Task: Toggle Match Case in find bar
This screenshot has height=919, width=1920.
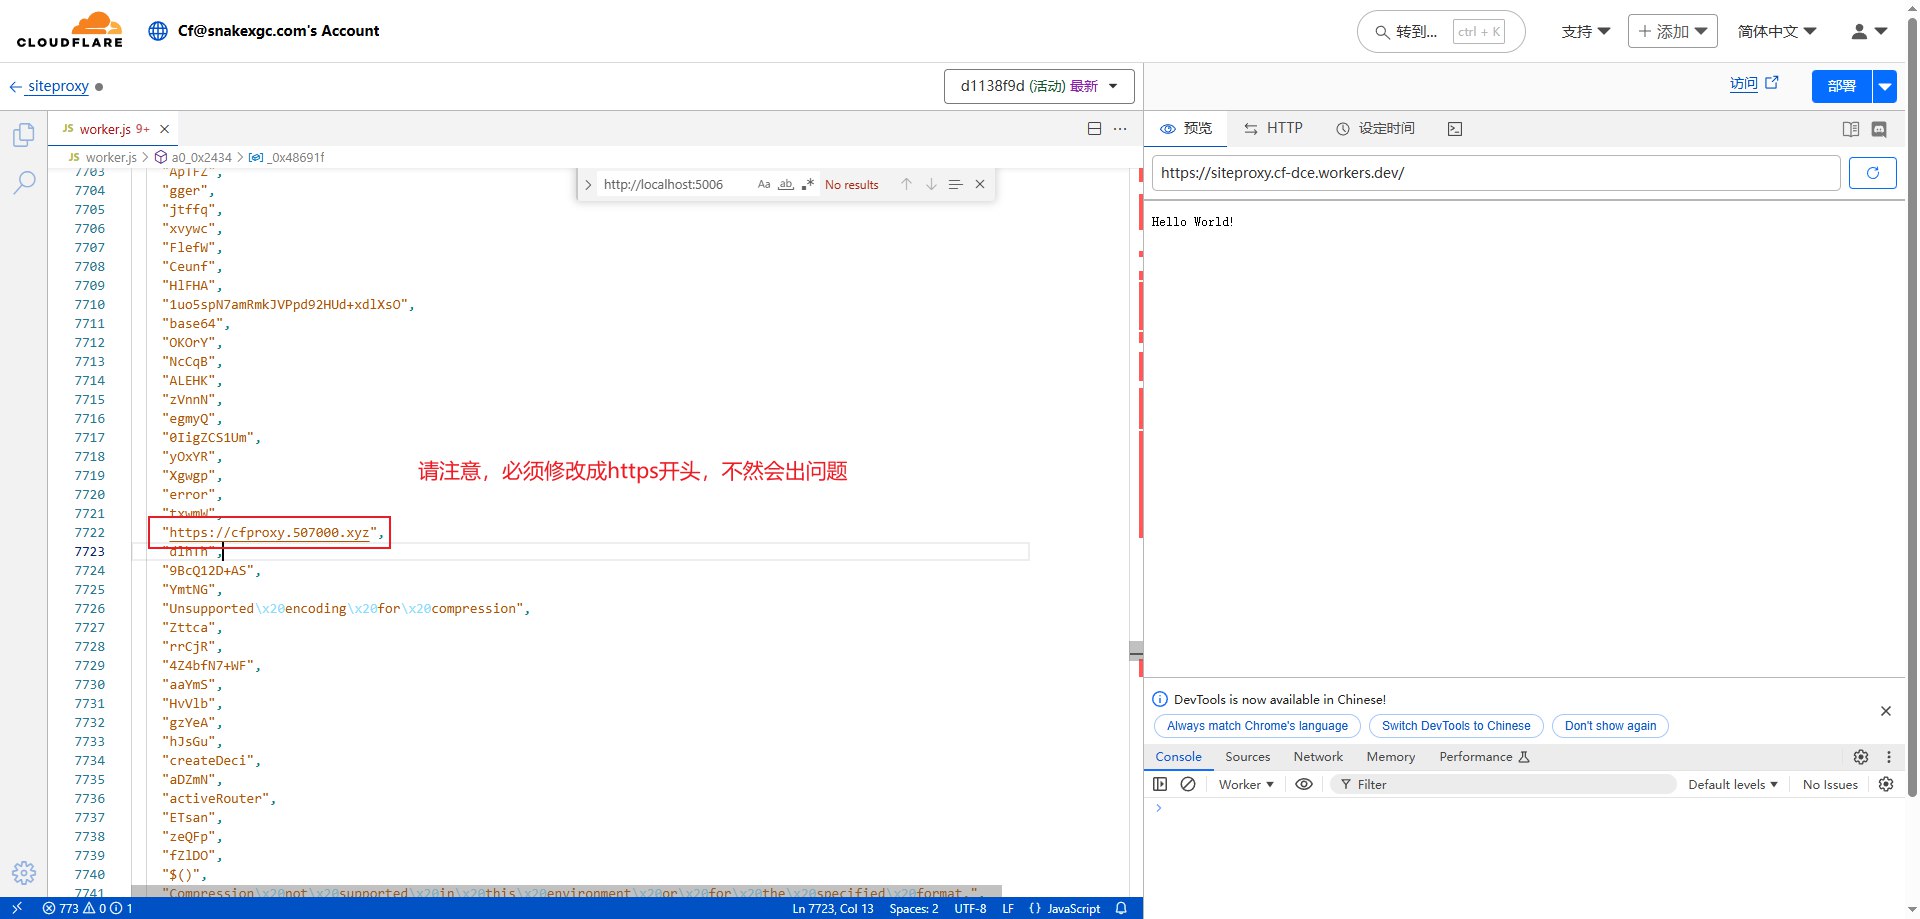Action: pyautogui.click(x=764, y=184)
